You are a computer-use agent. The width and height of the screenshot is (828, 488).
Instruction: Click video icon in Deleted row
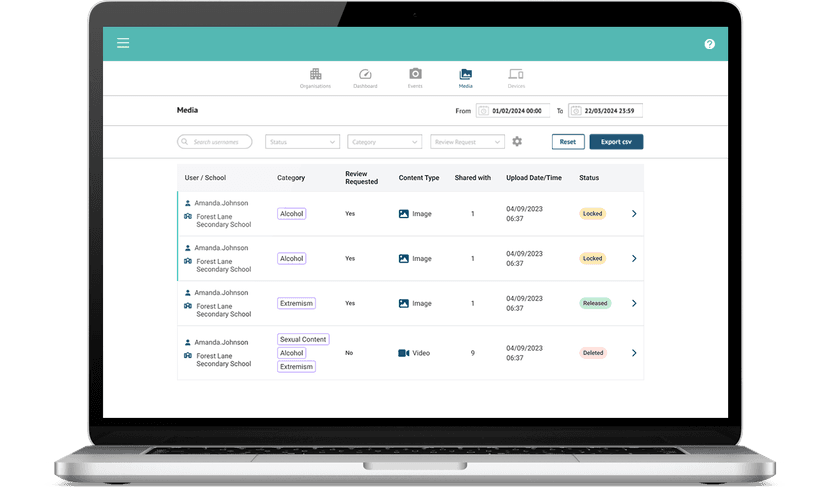[403, 353]
